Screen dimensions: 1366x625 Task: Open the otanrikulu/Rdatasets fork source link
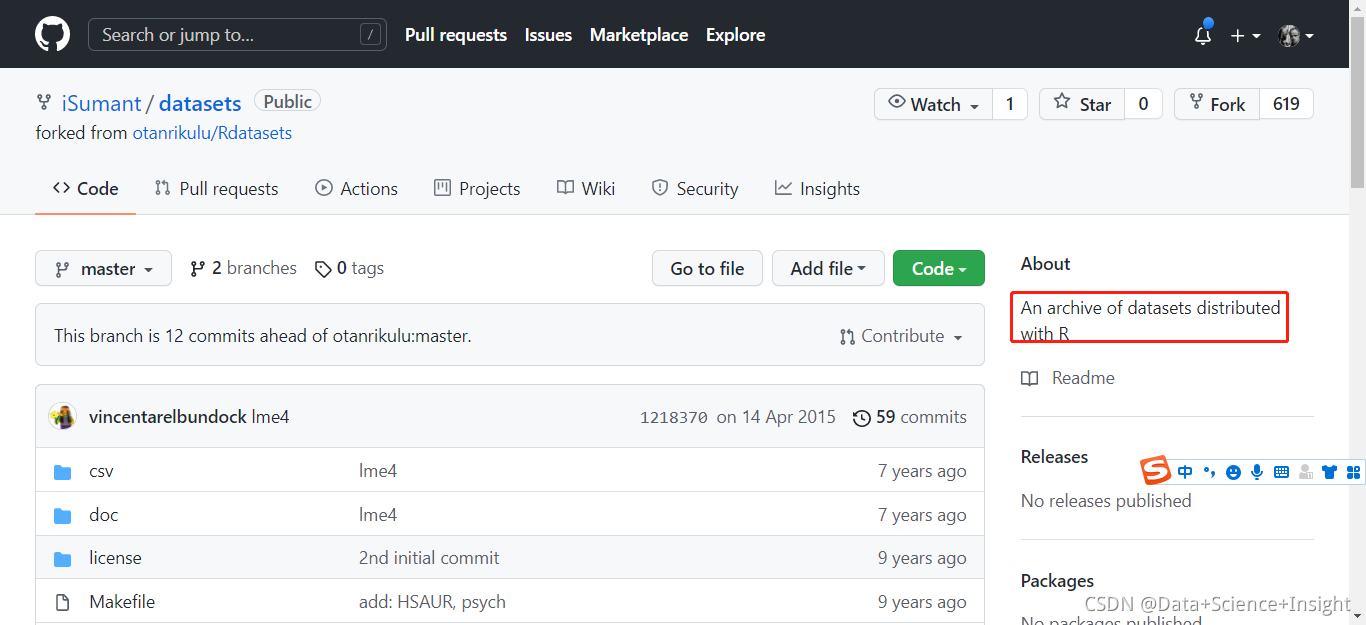pos(212,133)
